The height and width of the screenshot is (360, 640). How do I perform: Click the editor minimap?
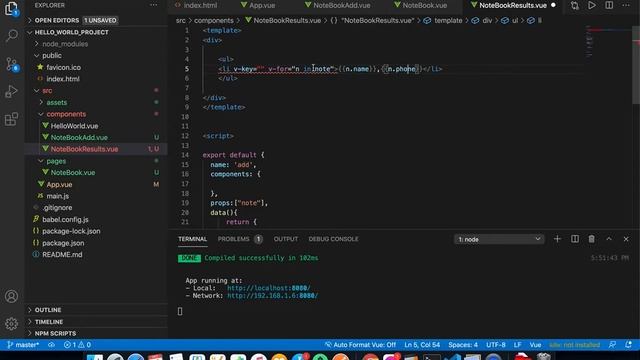click(x=608, y=41)
